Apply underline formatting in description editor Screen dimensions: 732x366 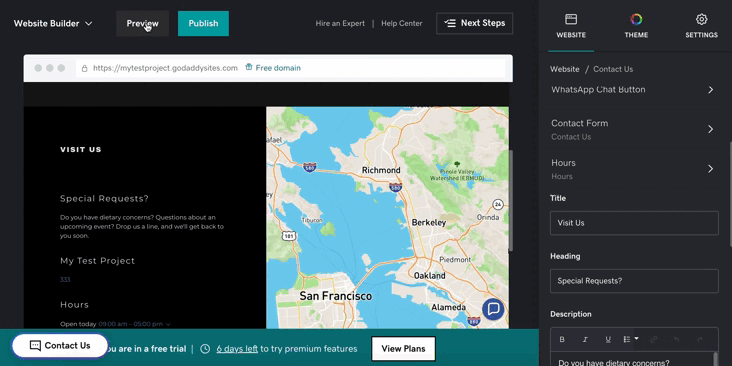click(608, 339)
